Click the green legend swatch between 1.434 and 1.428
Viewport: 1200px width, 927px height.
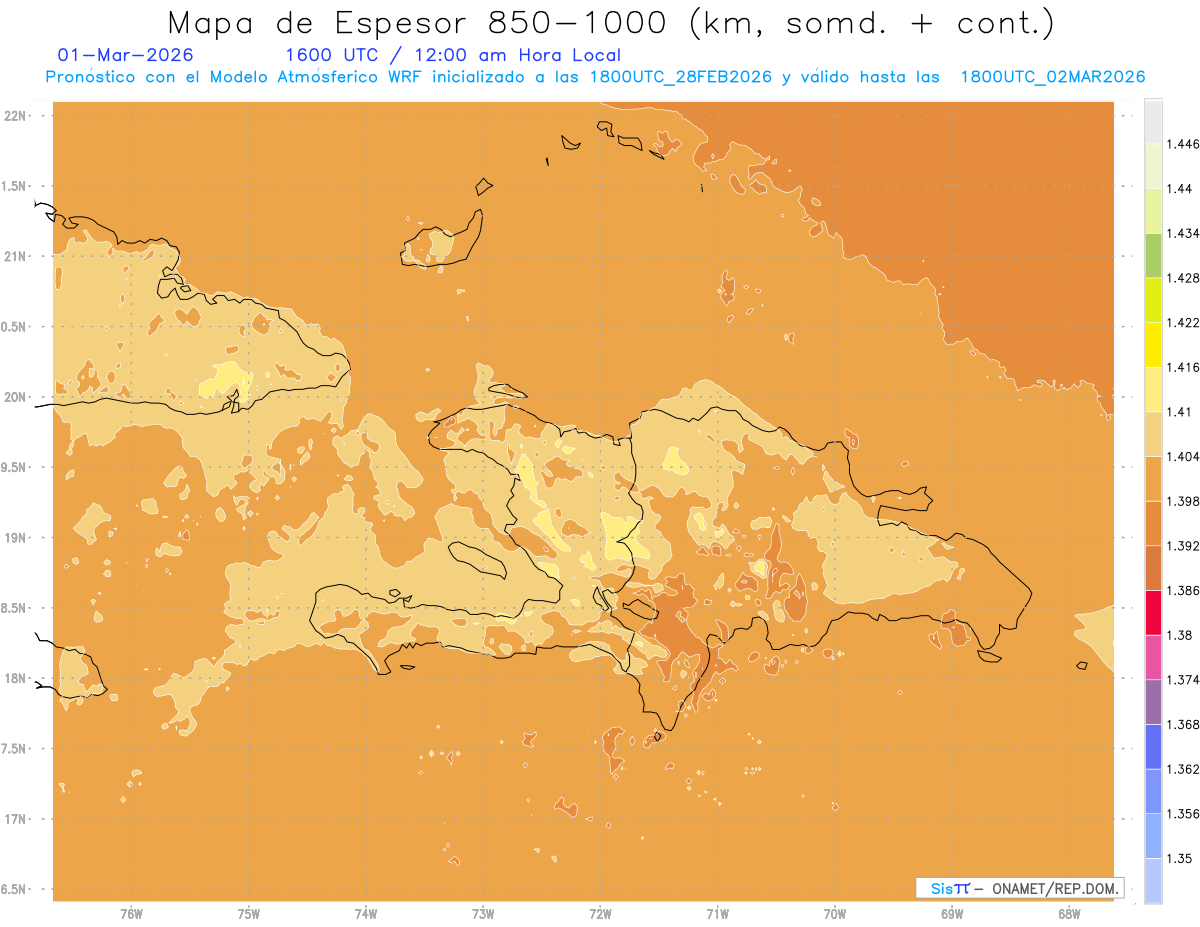[x=1153, y=255]
